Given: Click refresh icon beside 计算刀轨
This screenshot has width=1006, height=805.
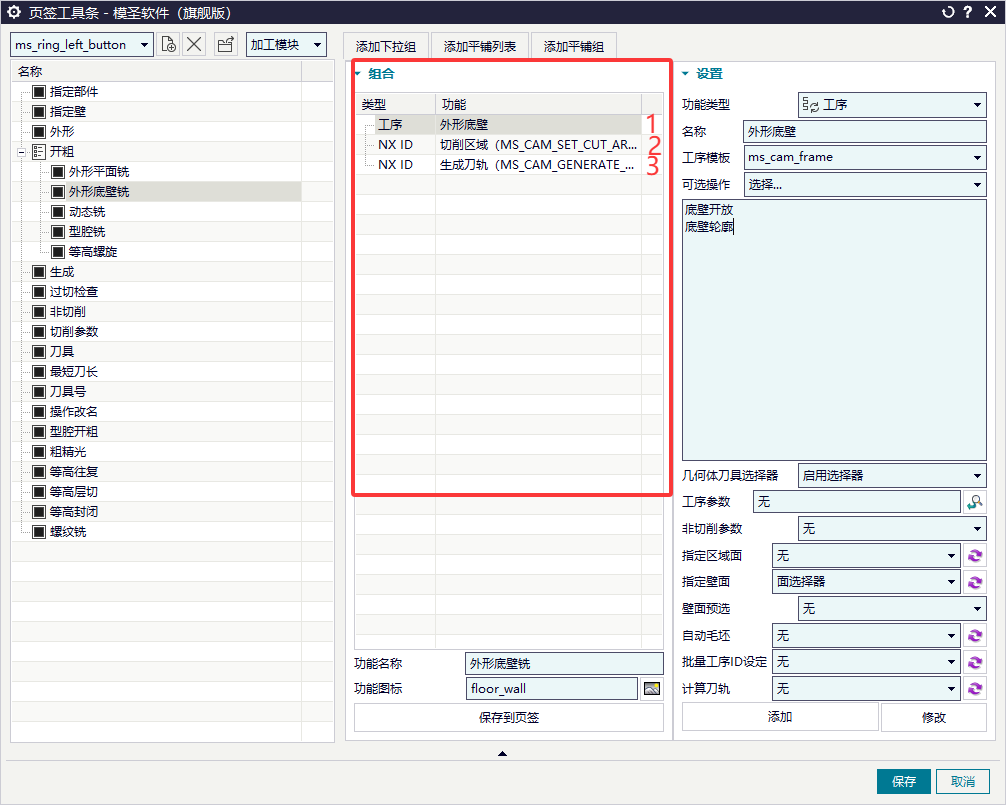Looking at the screenshot, I should (x=975, y=688).
